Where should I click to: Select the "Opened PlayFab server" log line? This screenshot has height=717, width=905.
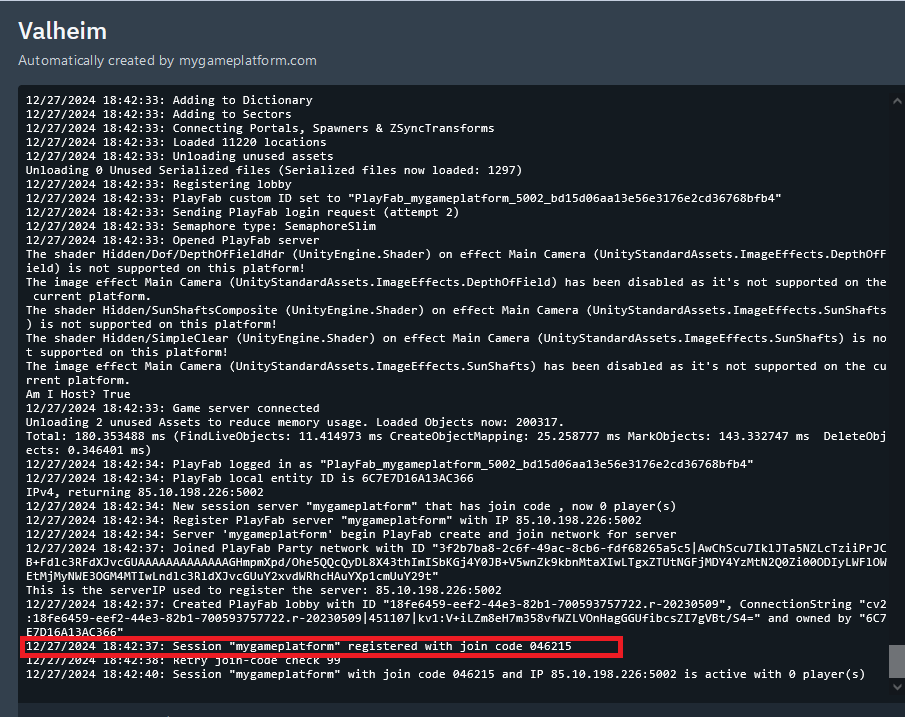point(173,240)
